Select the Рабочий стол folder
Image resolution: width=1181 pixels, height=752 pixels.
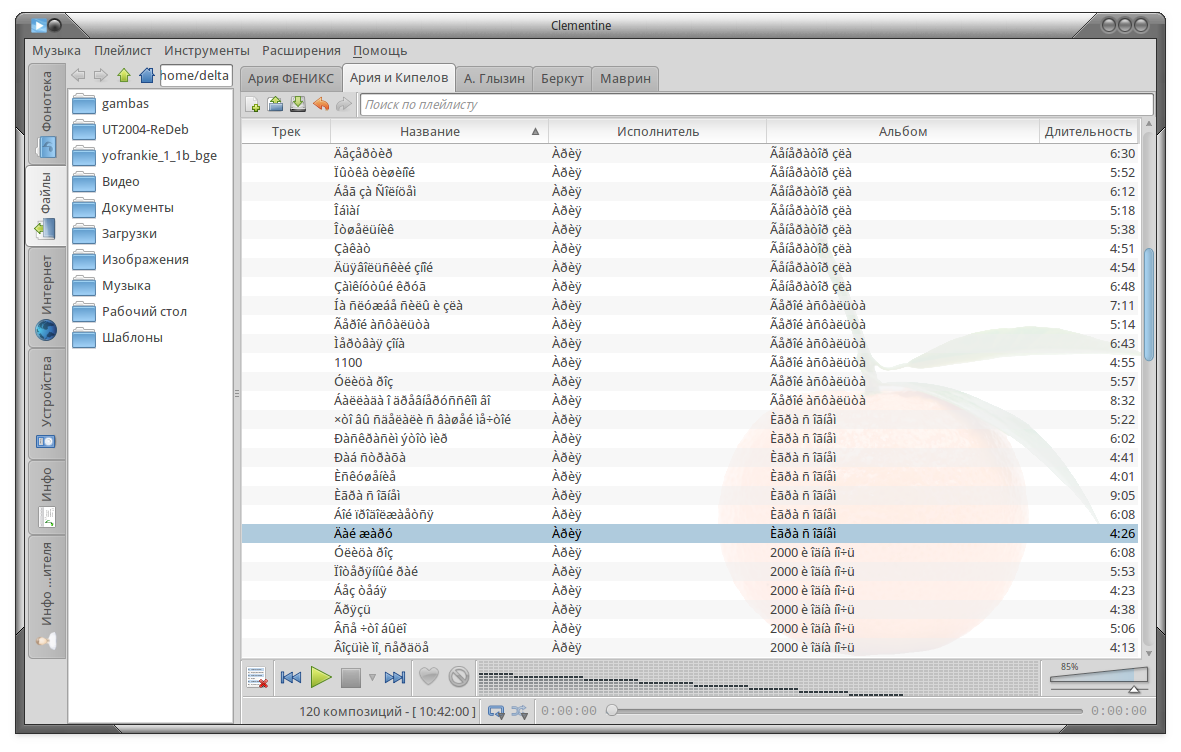tap(151, 312)
